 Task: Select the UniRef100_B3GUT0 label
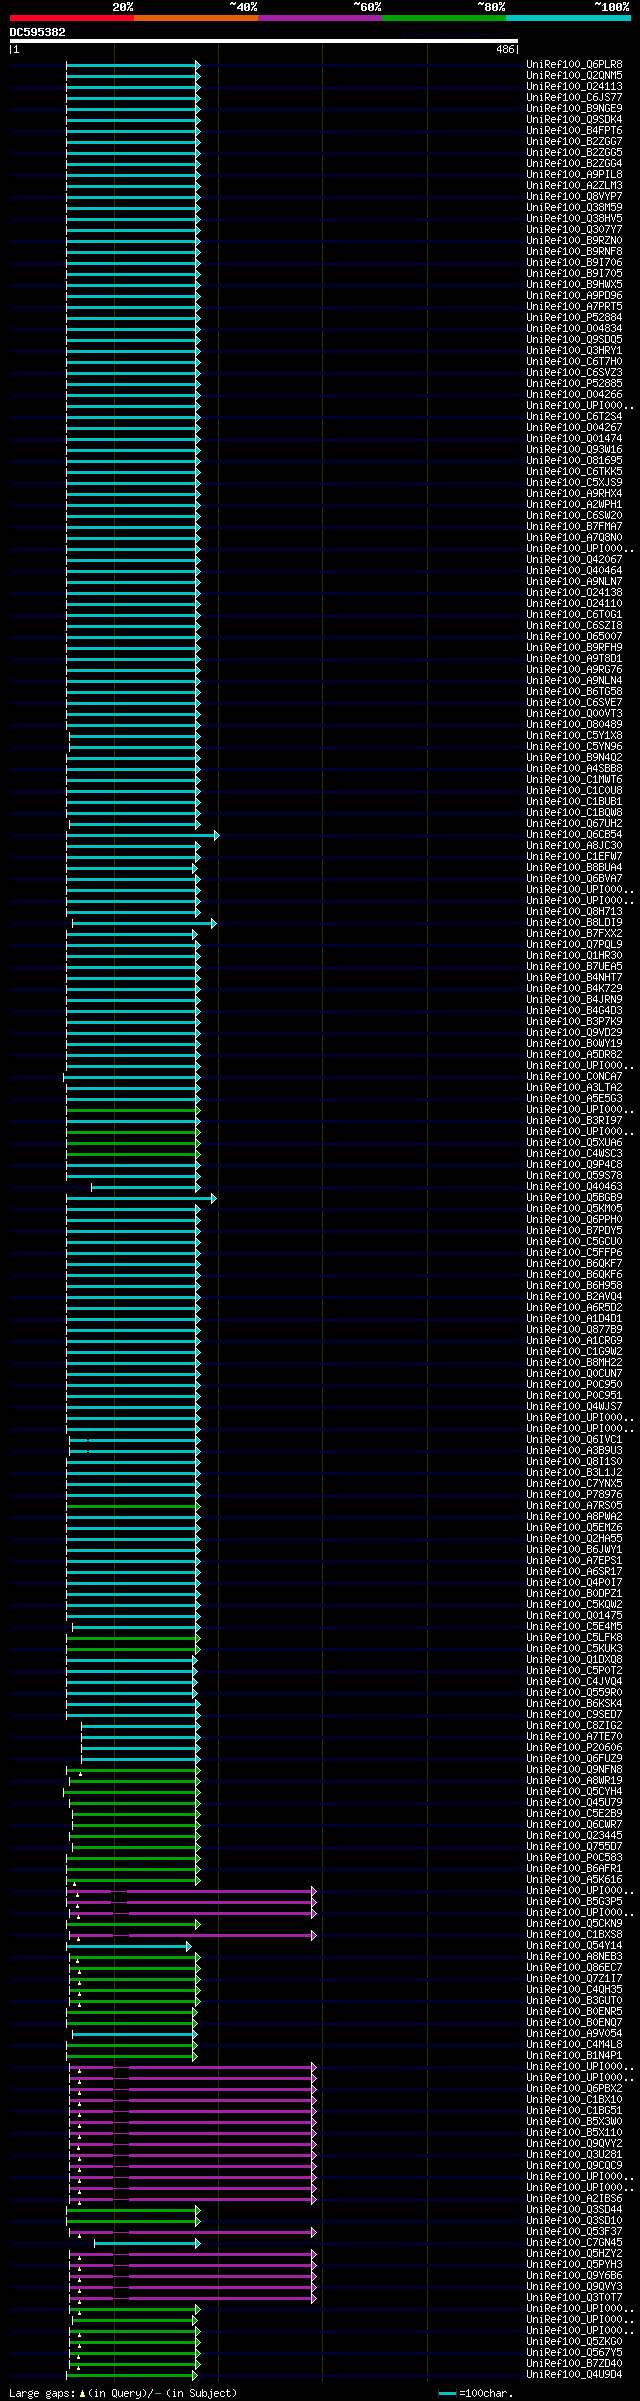[x=574, y=2001]
